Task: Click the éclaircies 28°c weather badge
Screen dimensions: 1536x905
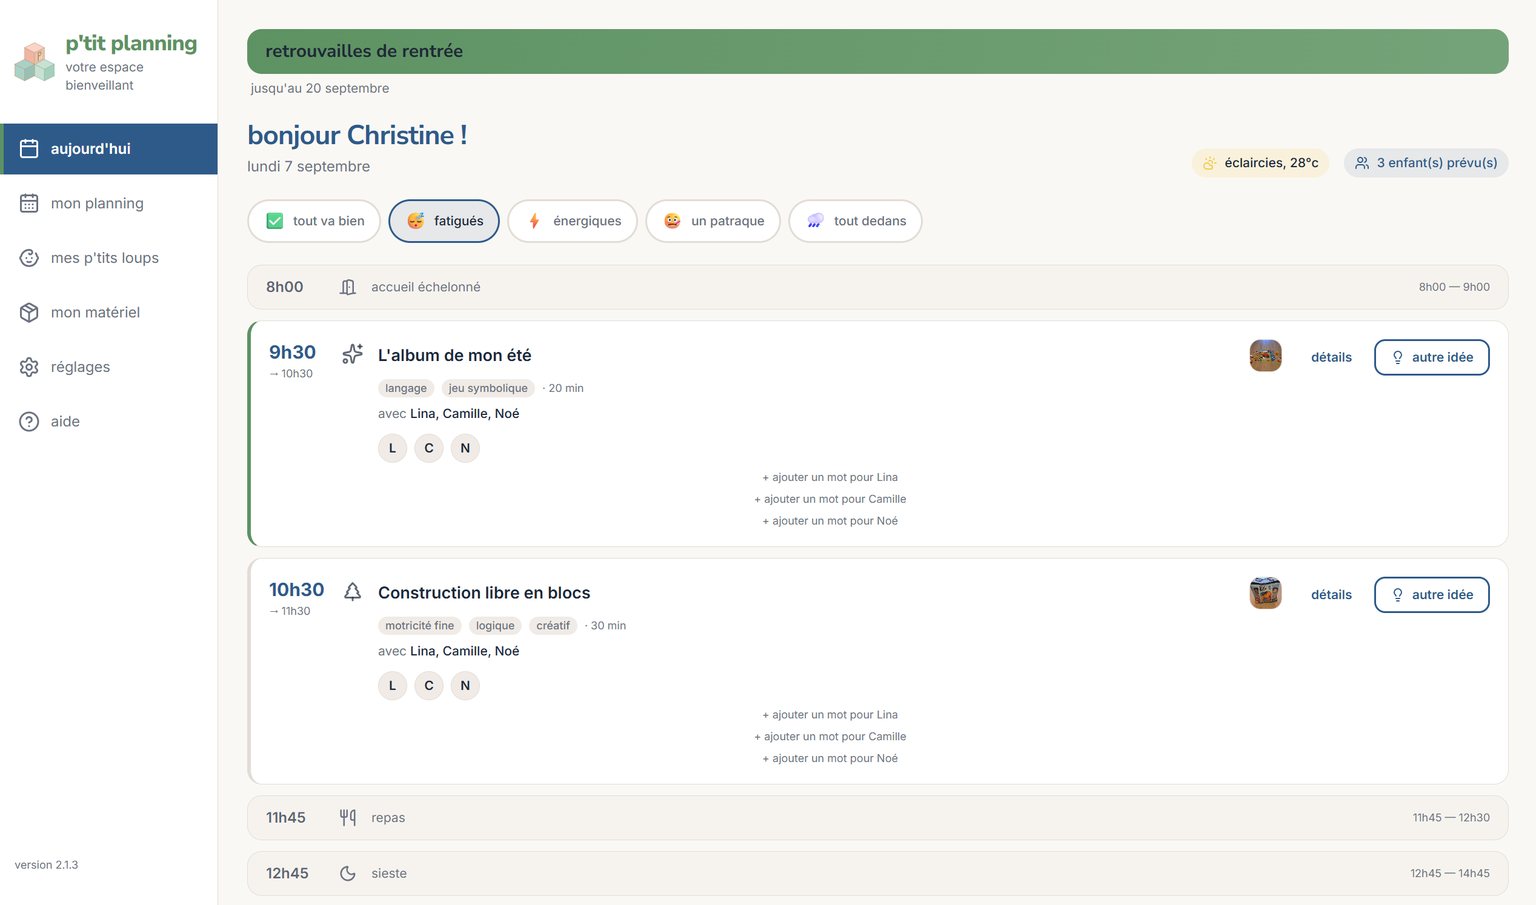Action: [1260, 163]
